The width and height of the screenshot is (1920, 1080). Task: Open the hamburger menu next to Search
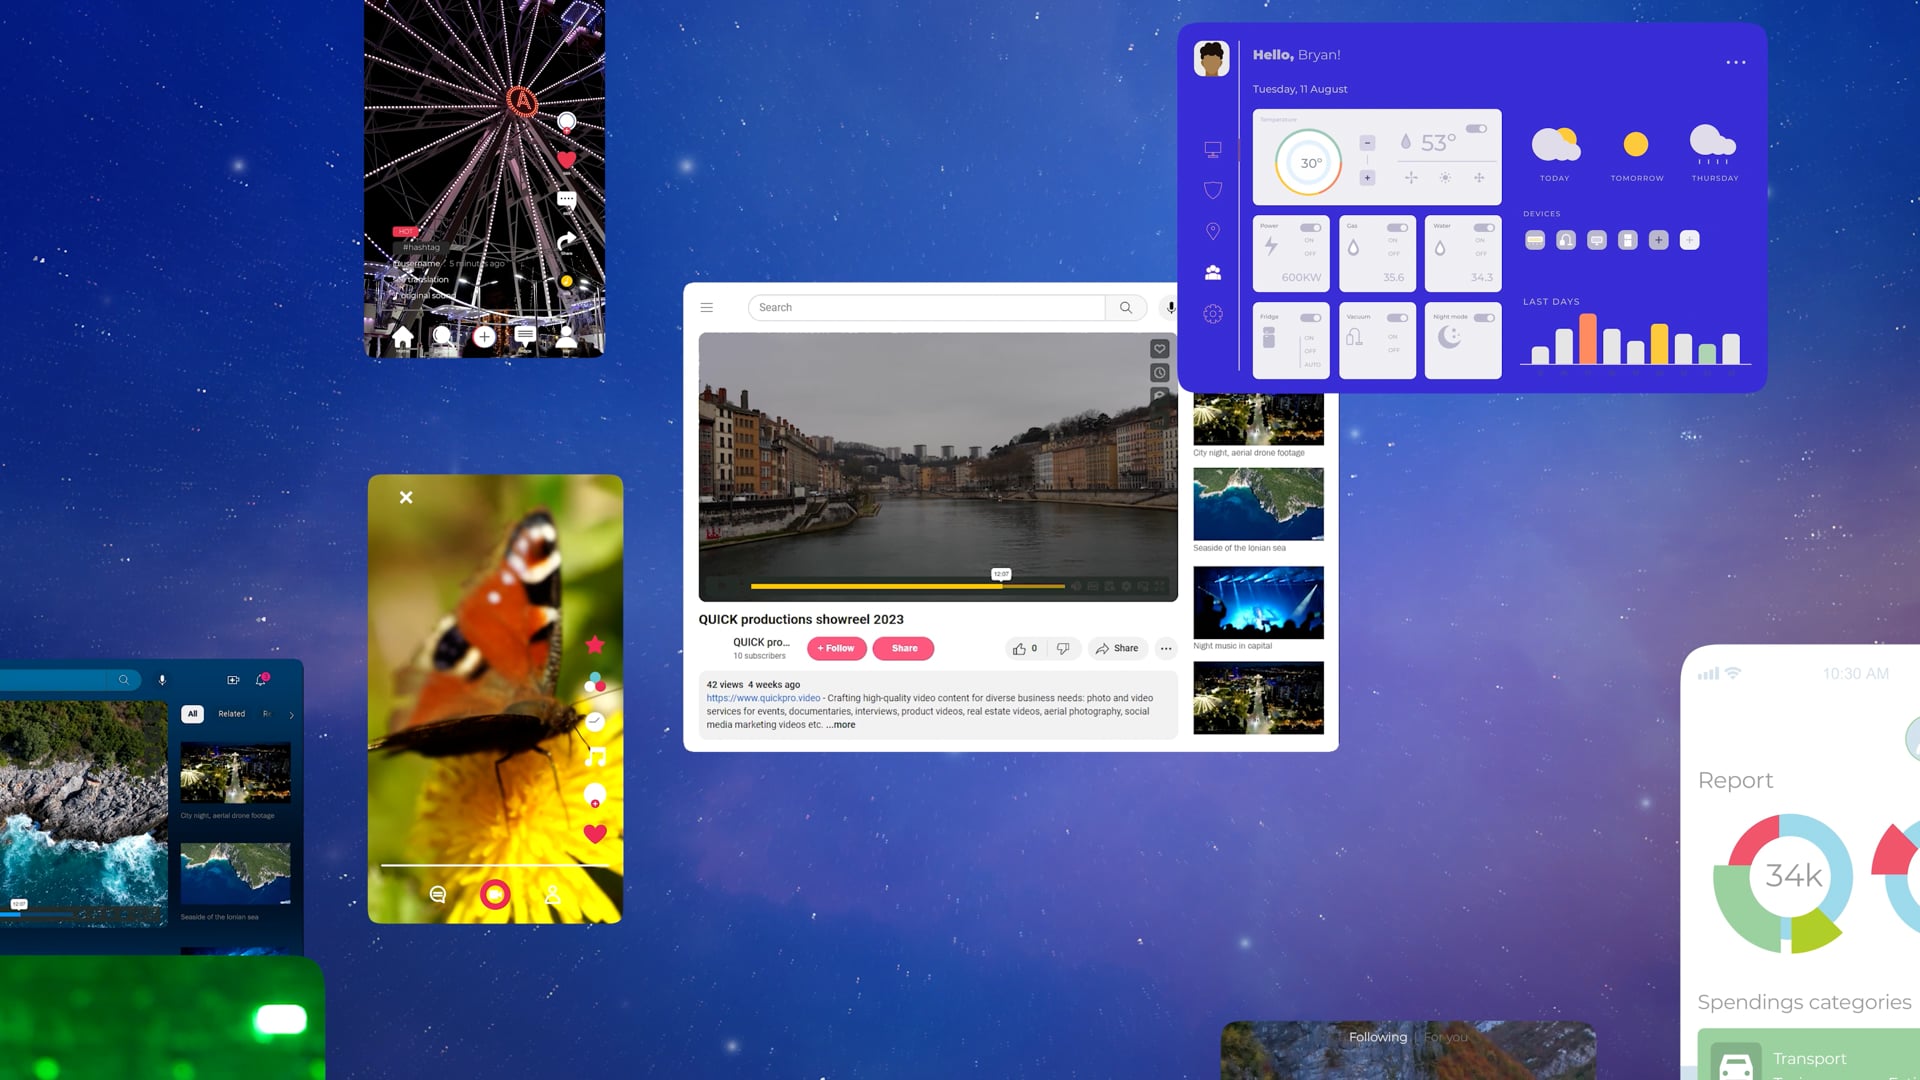707,308
